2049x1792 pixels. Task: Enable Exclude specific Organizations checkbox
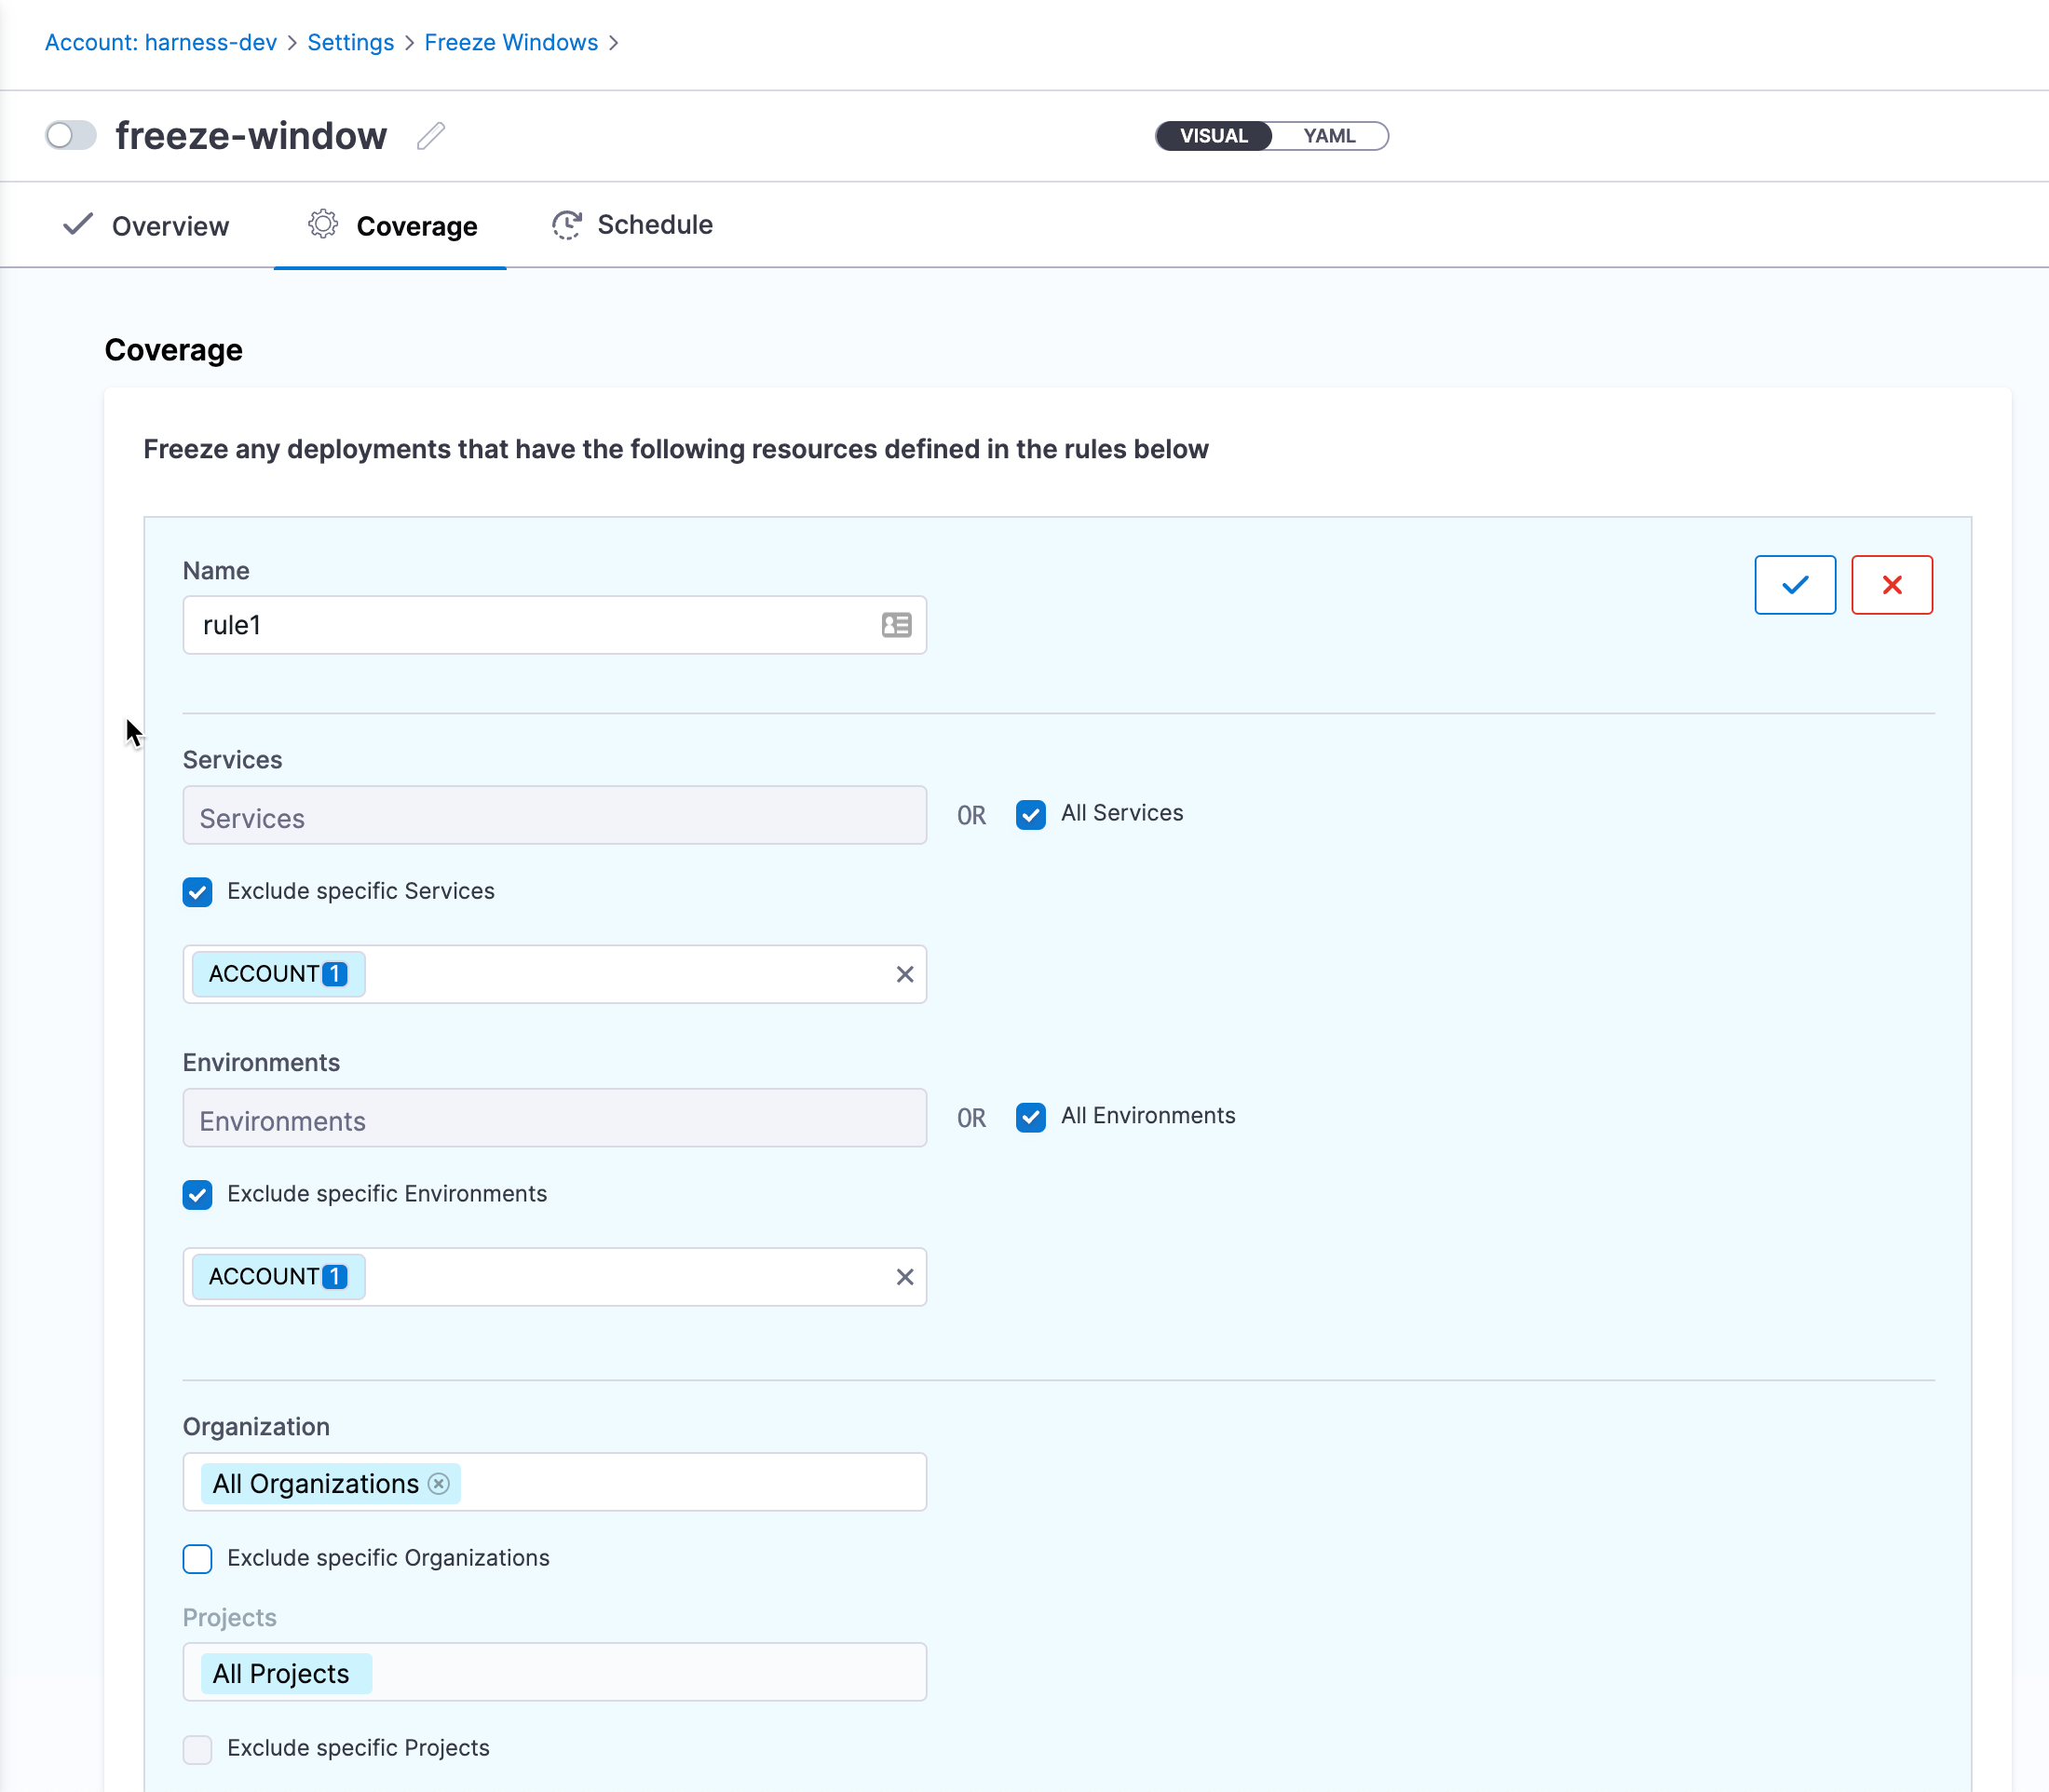click(x=198, y=1559)
